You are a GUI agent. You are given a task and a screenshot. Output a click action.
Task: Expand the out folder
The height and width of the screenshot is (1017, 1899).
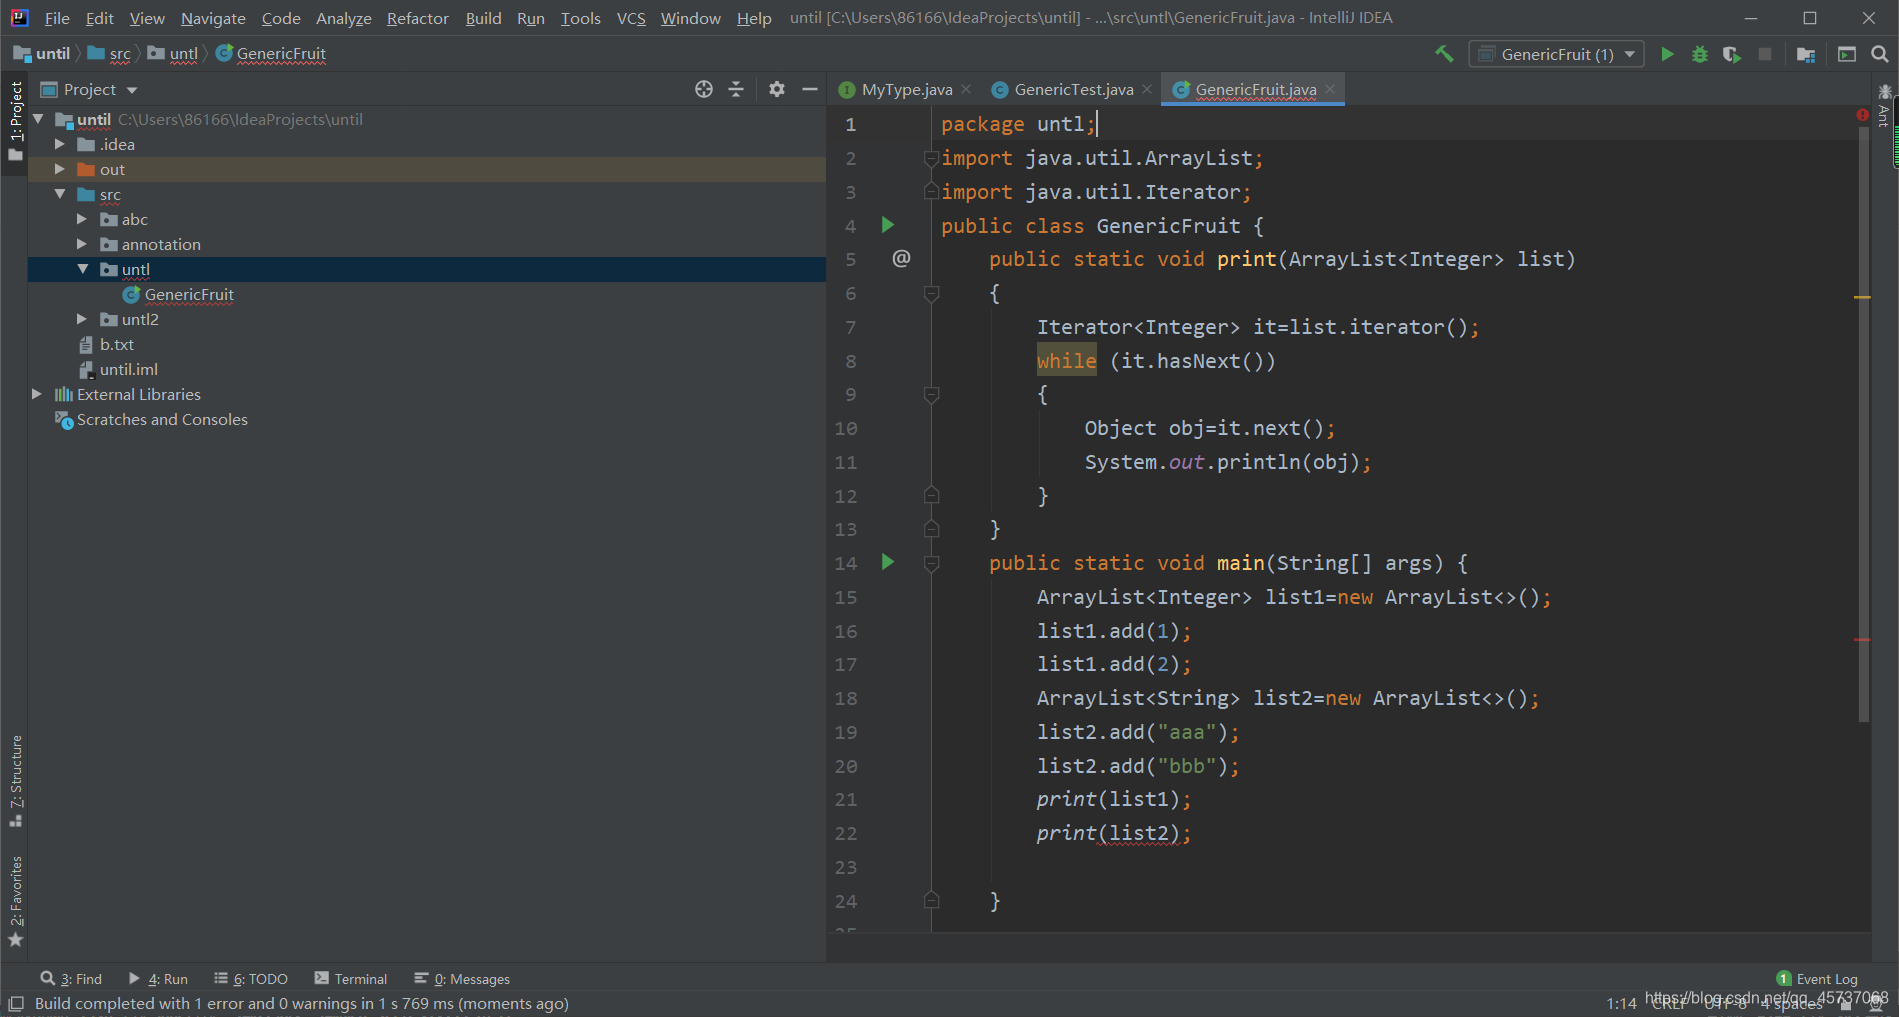tap(60, 169)
